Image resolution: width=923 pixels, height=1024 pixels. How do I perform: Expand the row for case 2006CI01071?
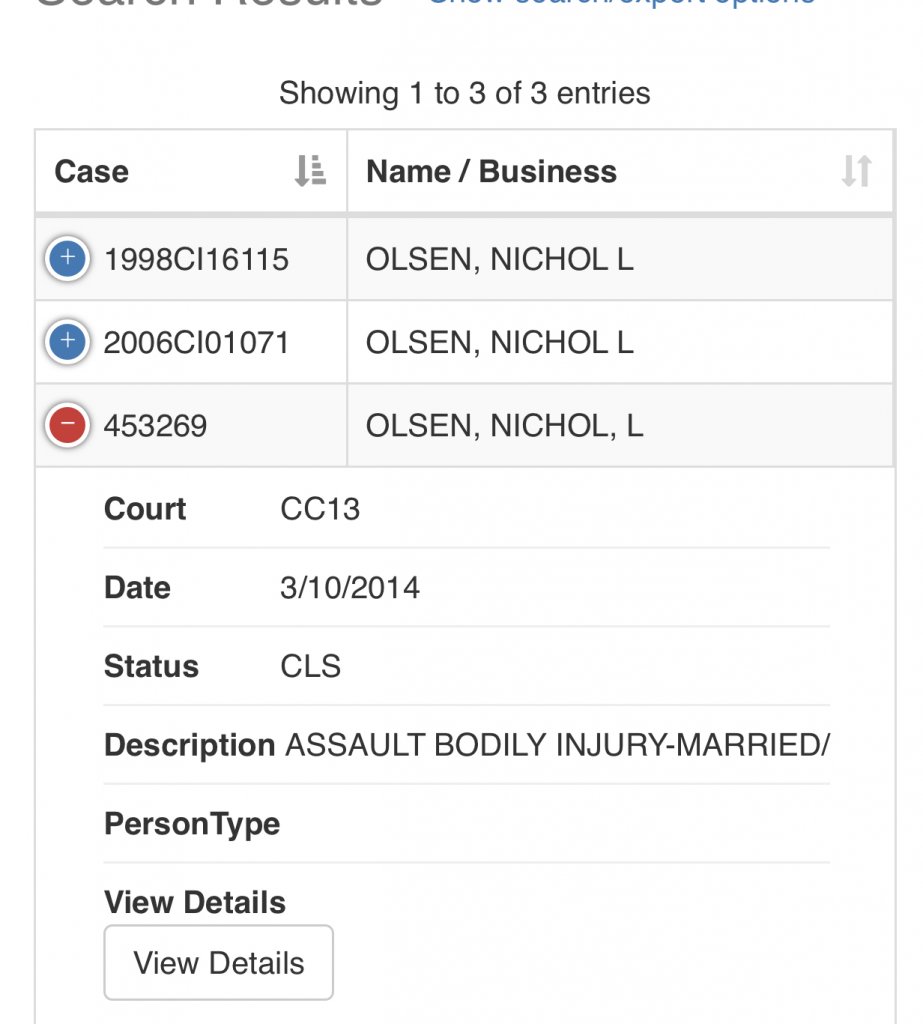pyautogui.click(x=67, y=342)
